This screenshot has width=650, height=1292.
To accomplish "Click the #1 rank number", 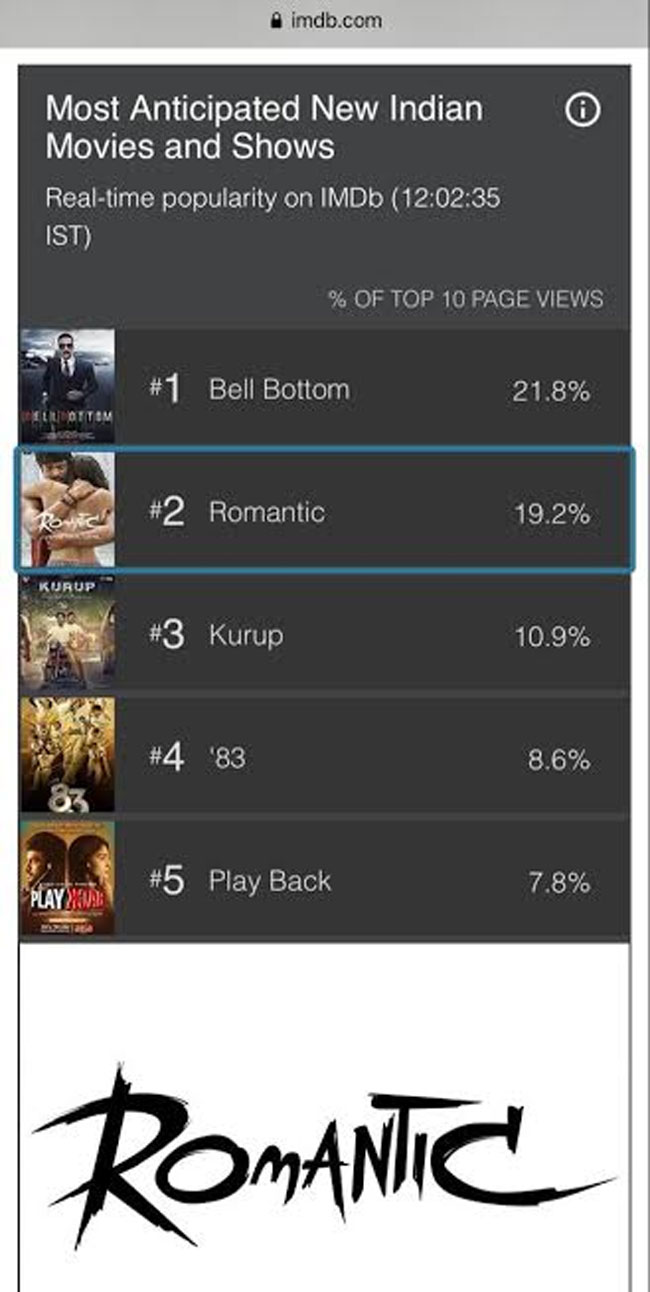I will pos(165,389).
